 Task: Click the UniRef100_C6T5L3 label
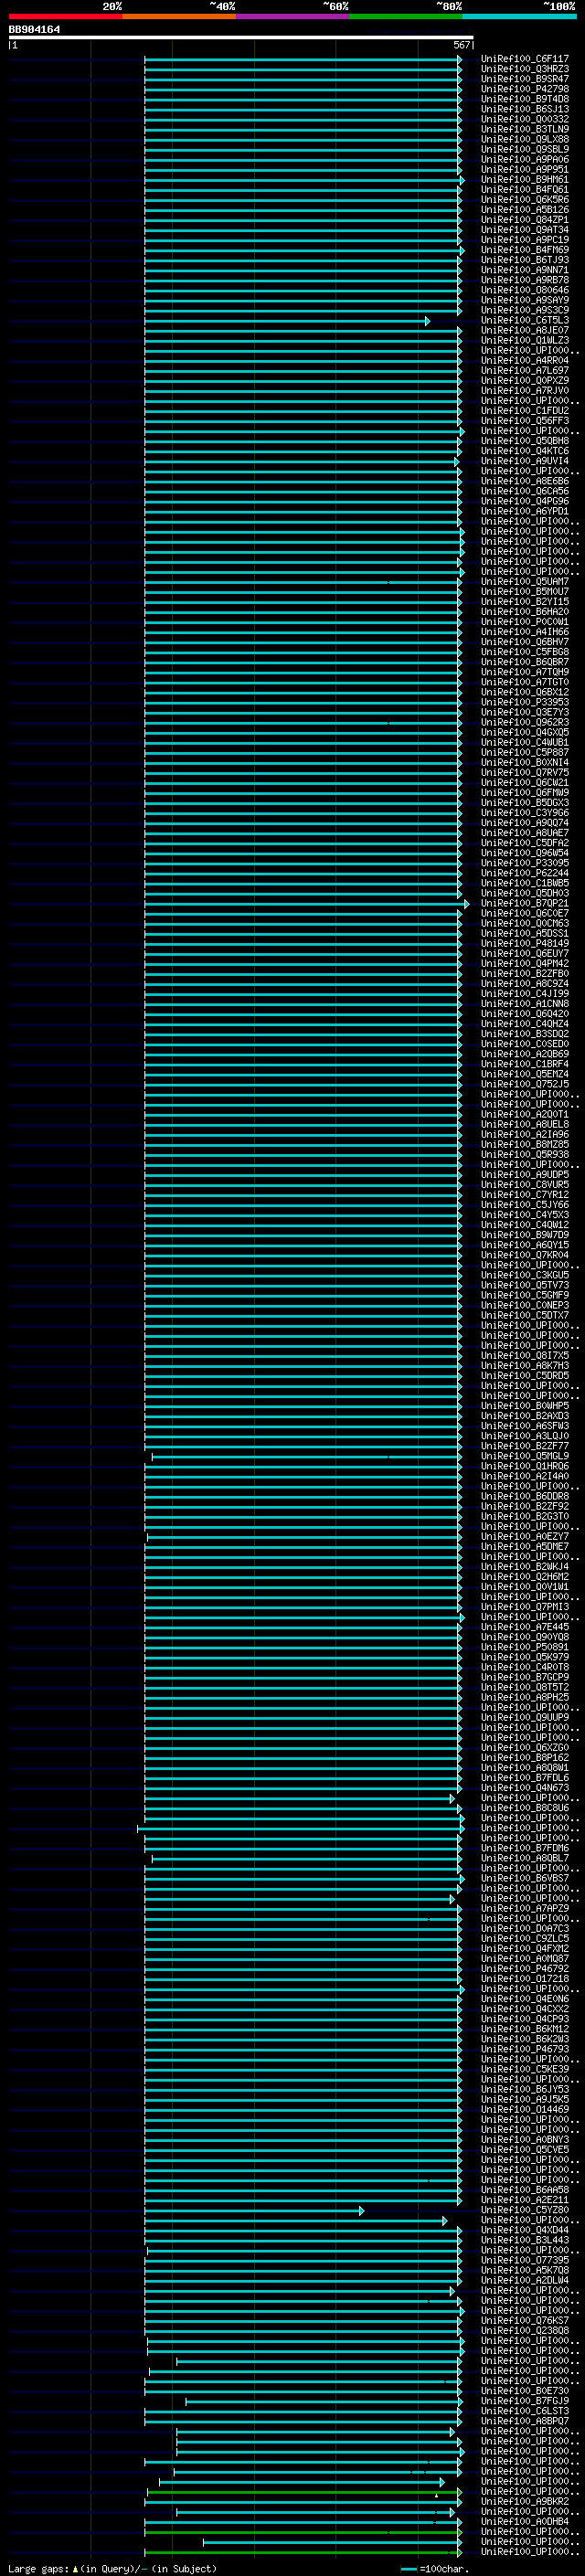525,320
